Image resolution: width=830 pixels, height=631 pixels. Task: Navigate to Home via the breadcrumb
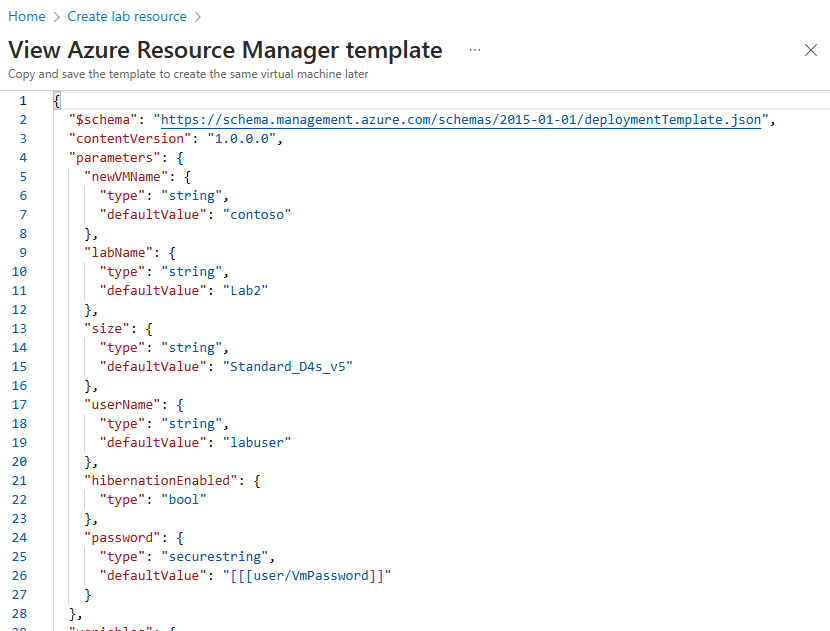pos(26,16)
